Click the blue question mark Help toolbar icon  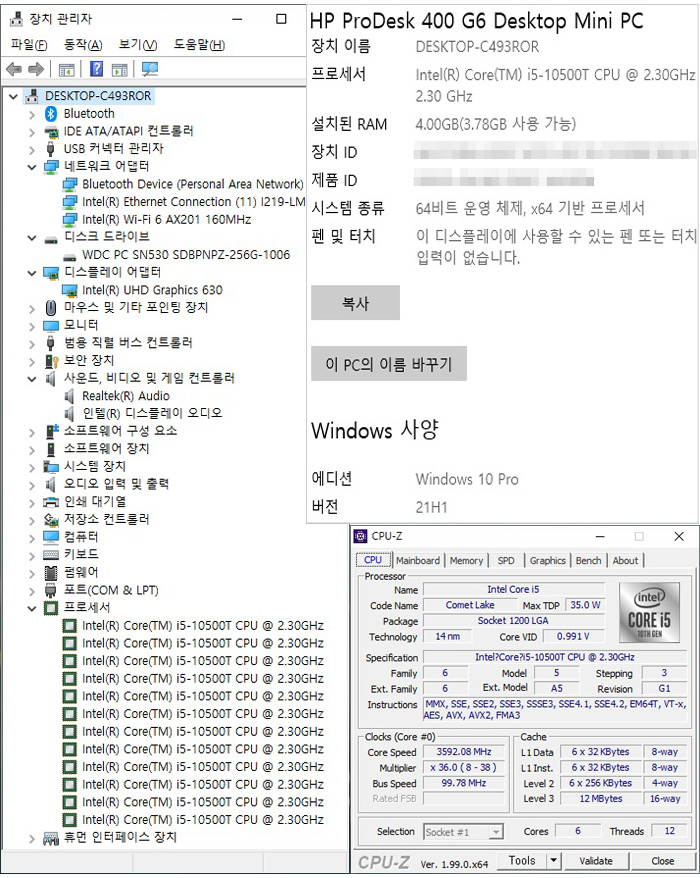pyautogui.click(x=97, y=69)
